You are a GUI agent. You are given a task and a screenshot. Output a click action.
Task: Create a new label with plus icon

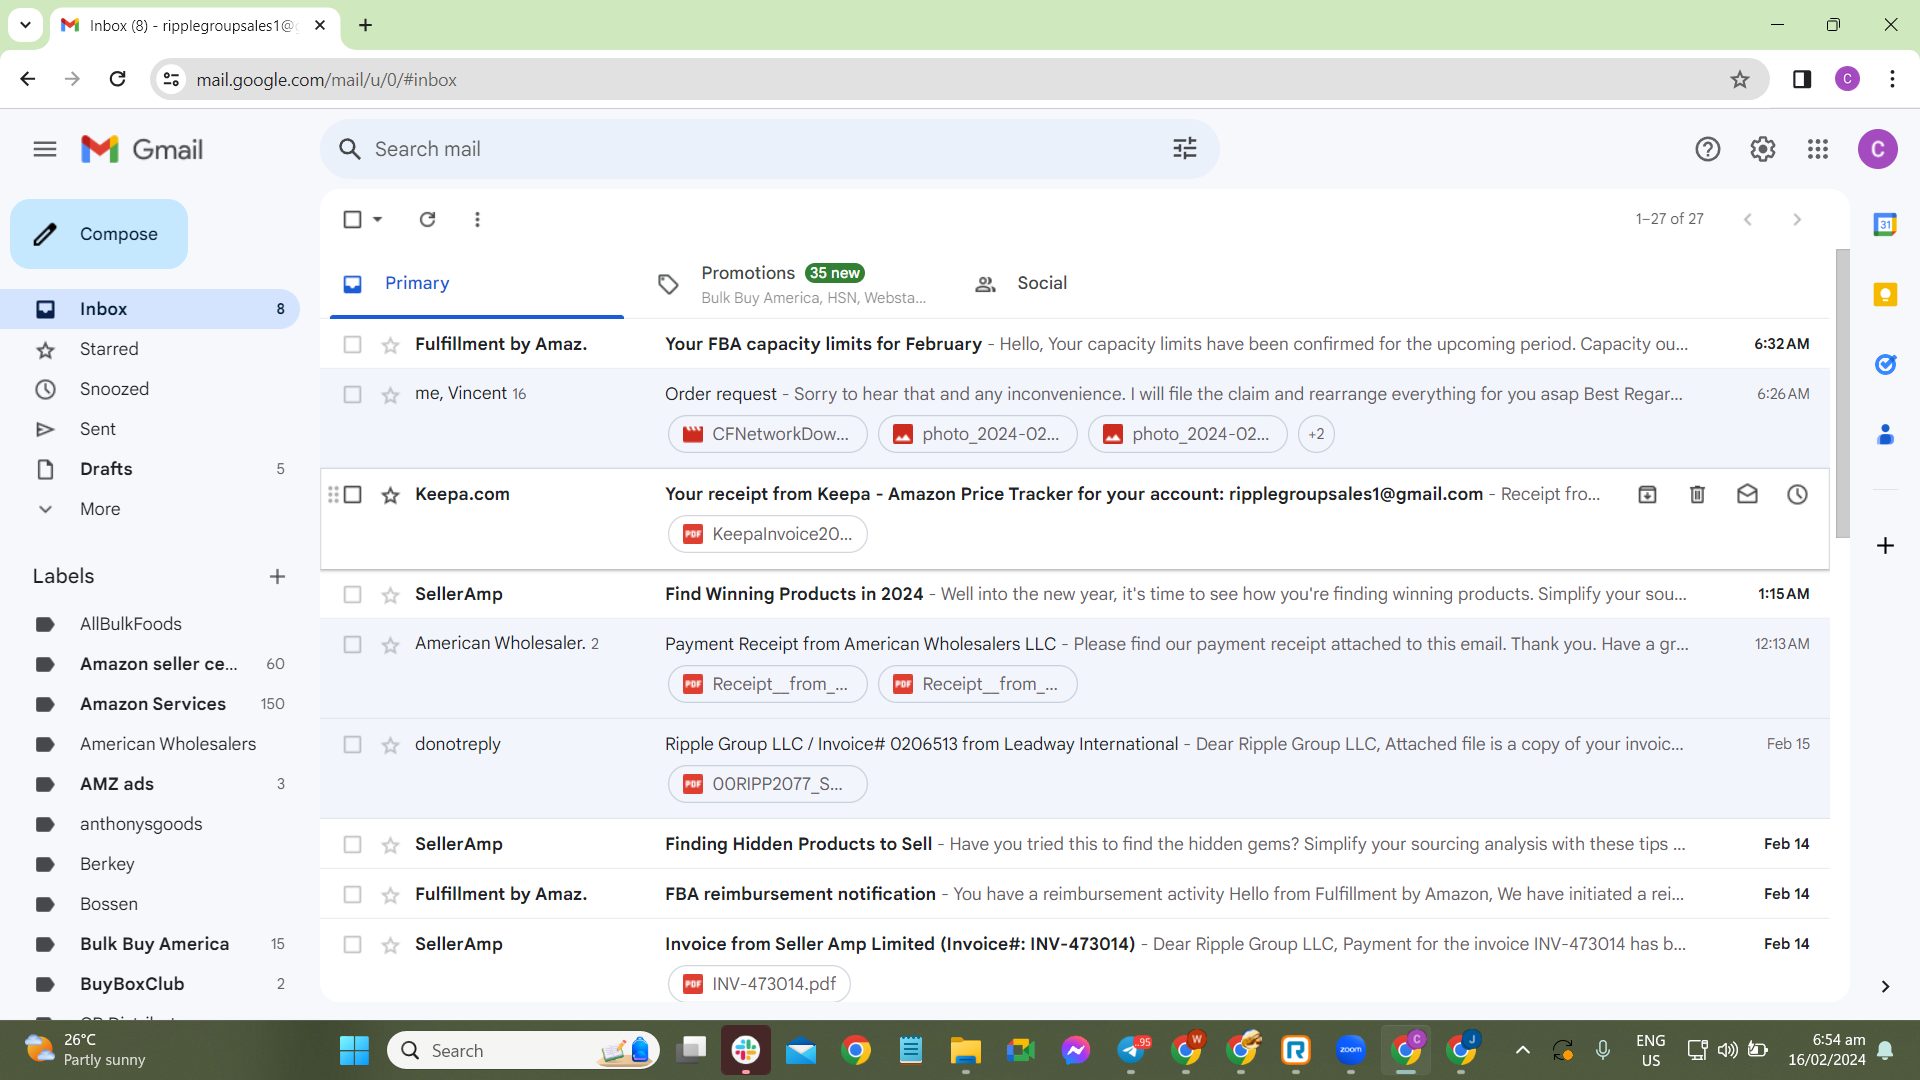point(277,576)
